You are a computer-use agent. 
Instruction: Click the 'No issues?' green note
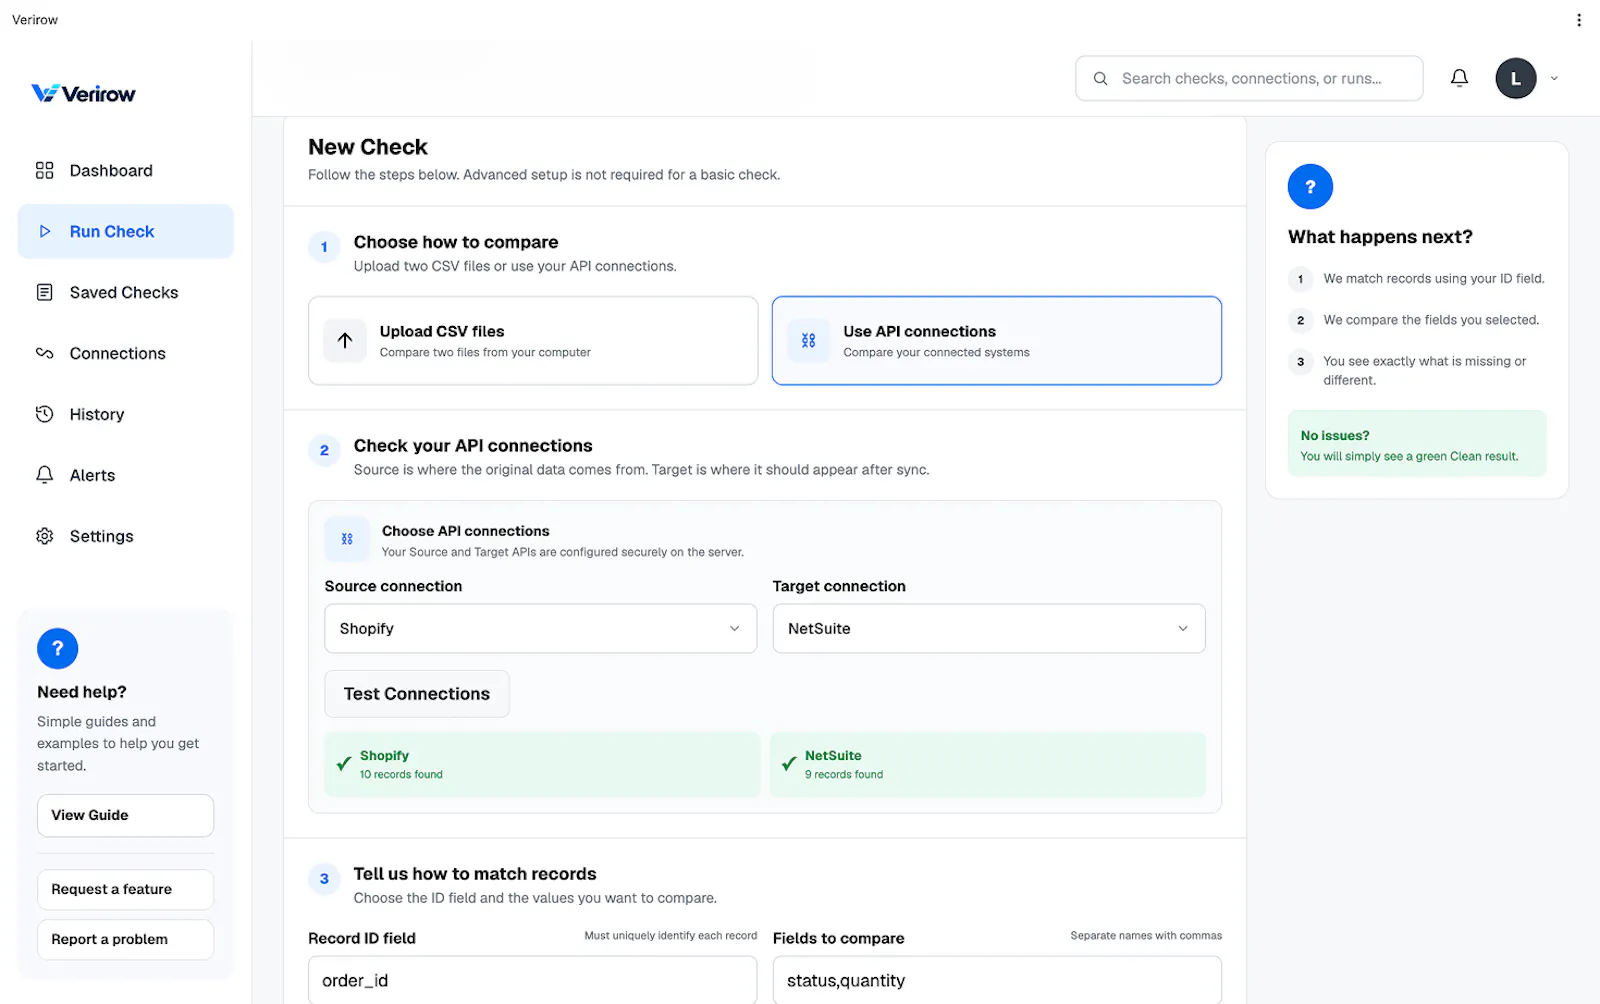point(1417,444)
